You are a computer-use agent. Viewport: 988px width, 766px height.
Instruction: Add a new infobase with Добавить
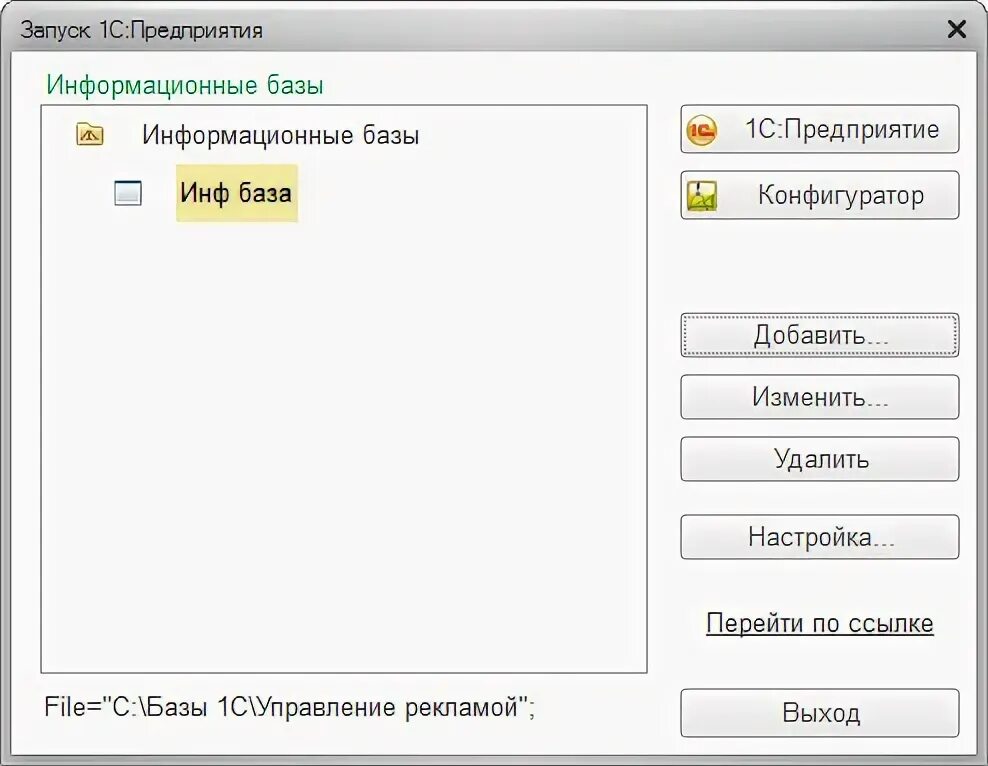tap(820, 335)
